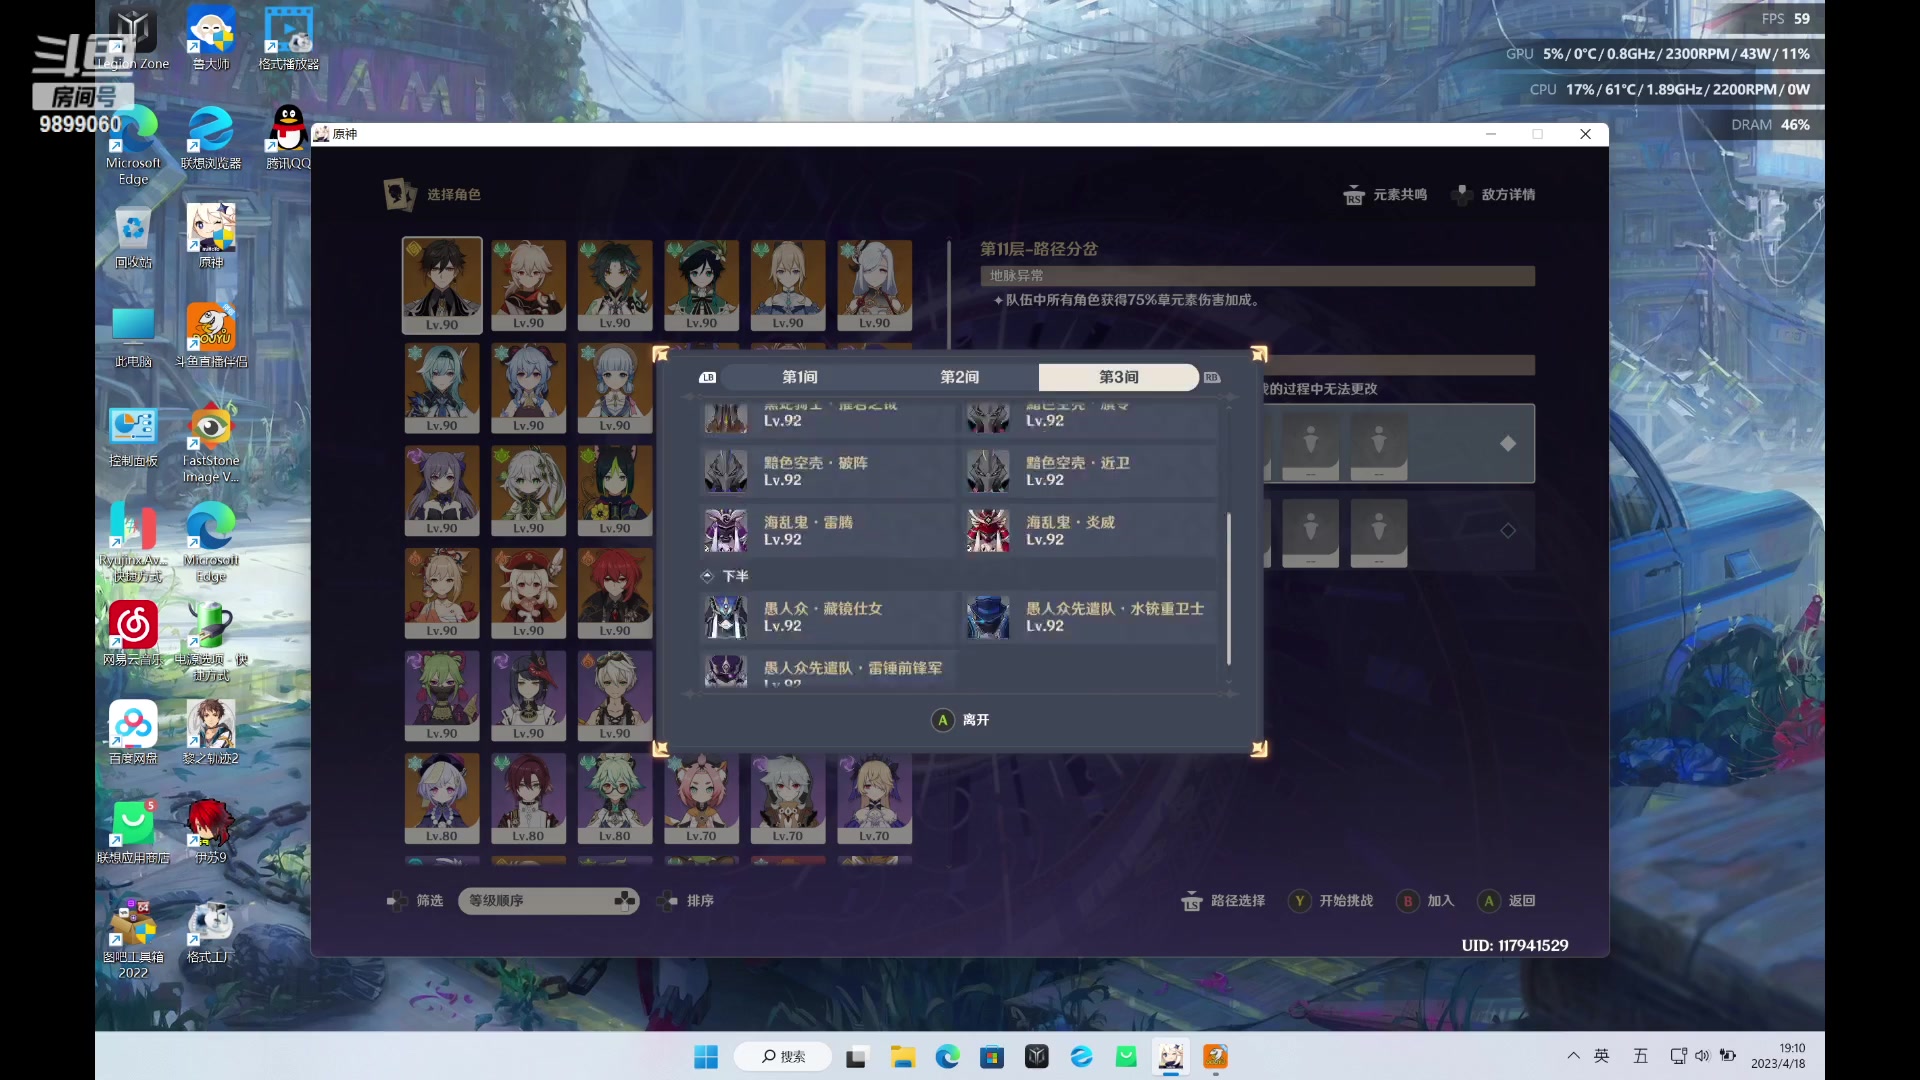Screen dimensions: 1920x1080
Task: Open the 控制面板 desktop icon
Action: (x=133, y=436)
